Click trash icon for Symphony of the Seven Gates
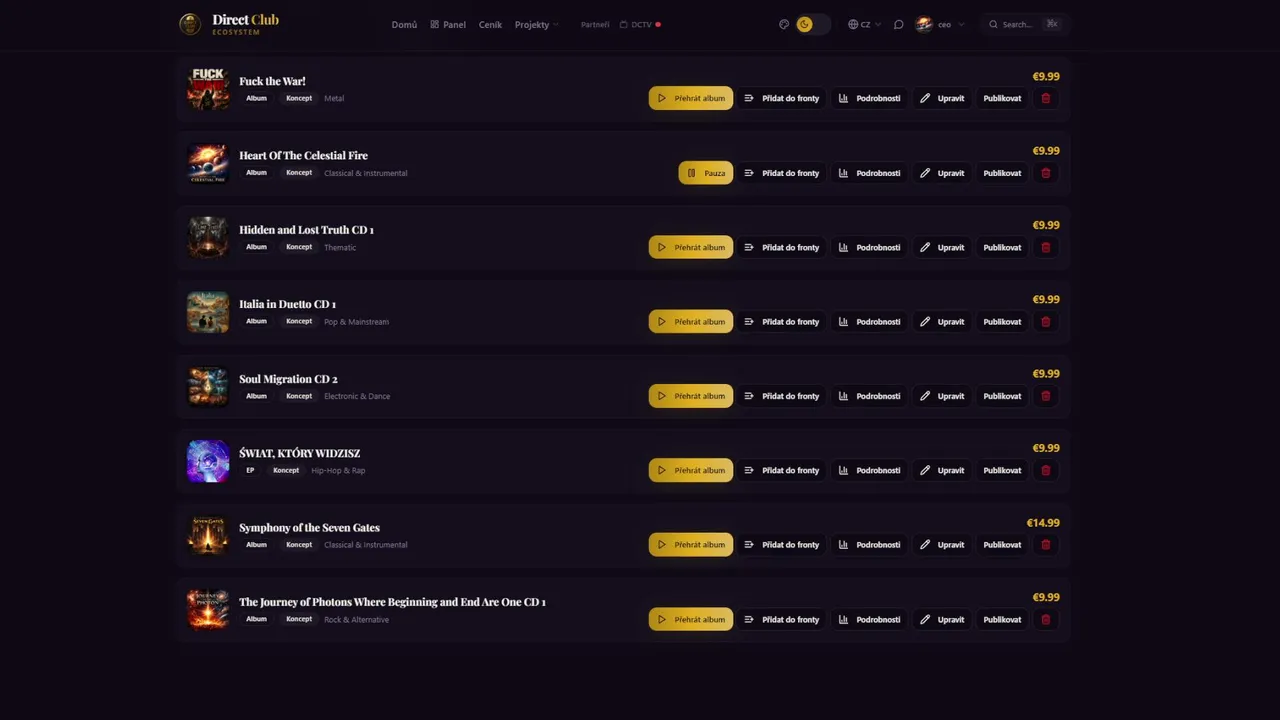The width and height of the screenshot is (1280, 720). pos(1046,545)
